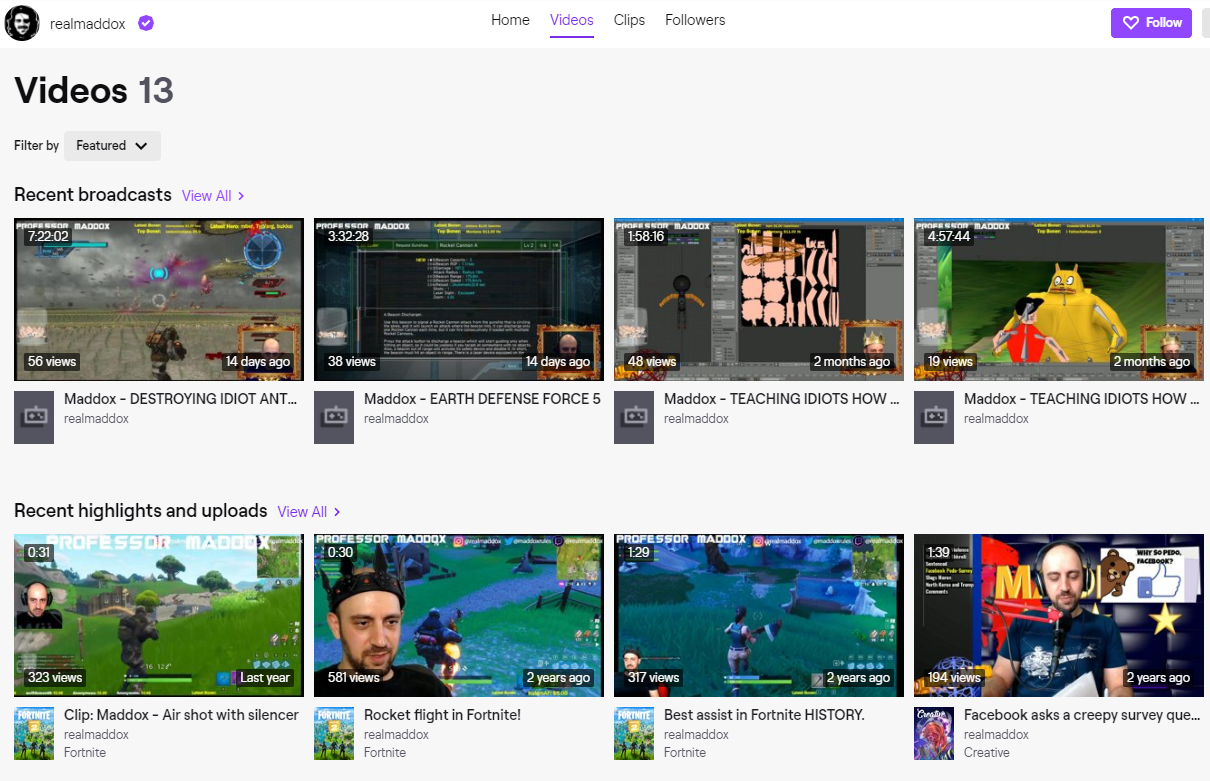Open Rocket flight in Fortnite! title
Image resolution: width=1210 pixels, height=781 pixels.
coord(442,715)
